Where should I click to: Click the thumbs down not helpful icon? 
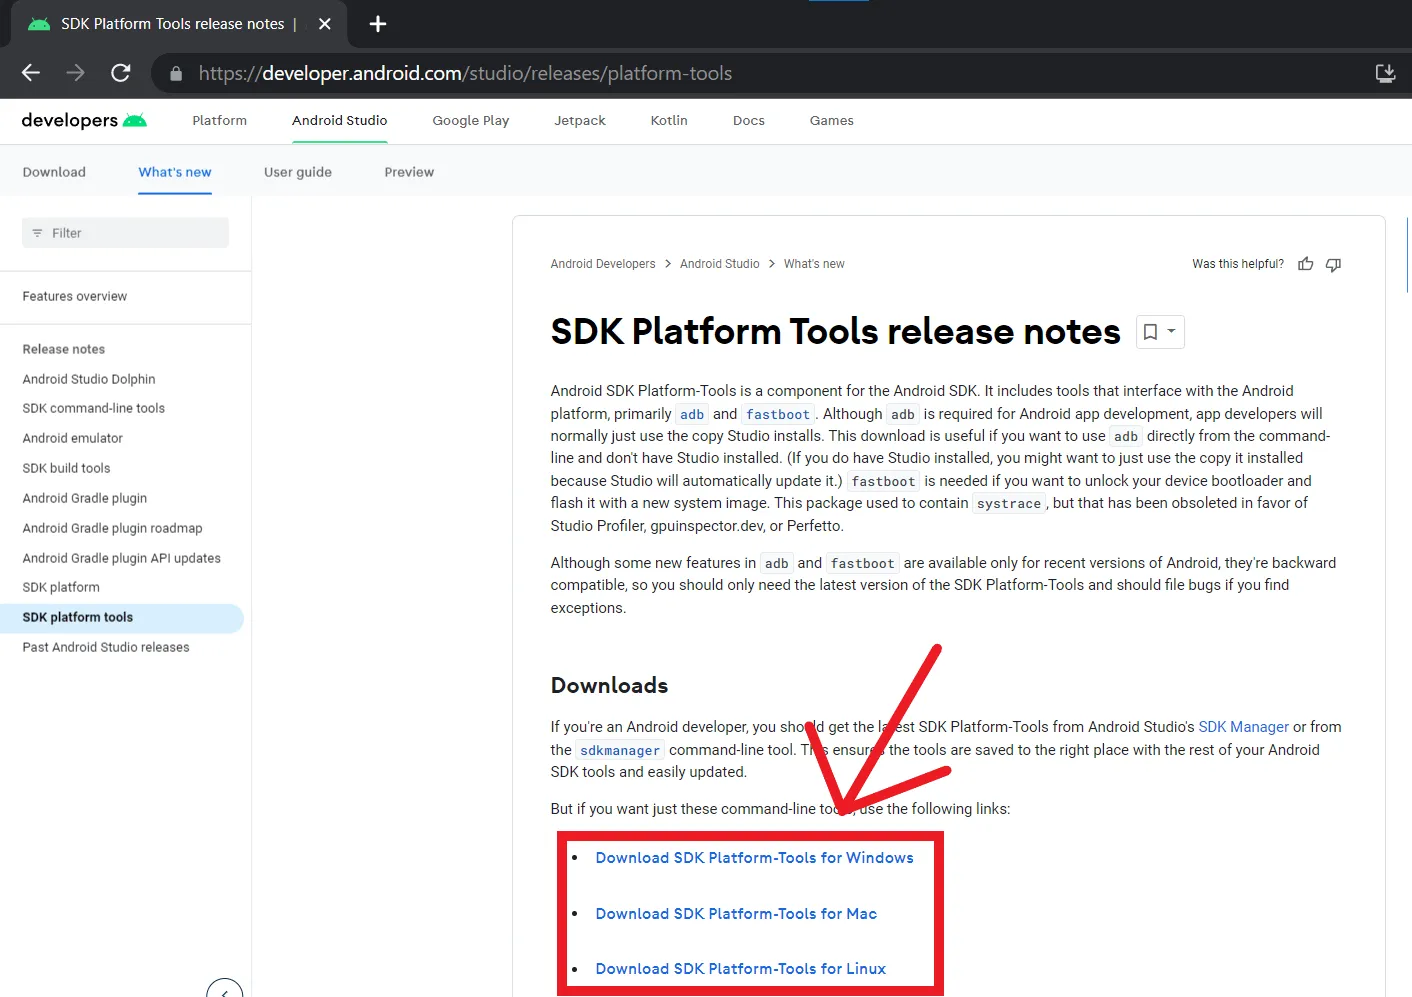coord(1333,264)
